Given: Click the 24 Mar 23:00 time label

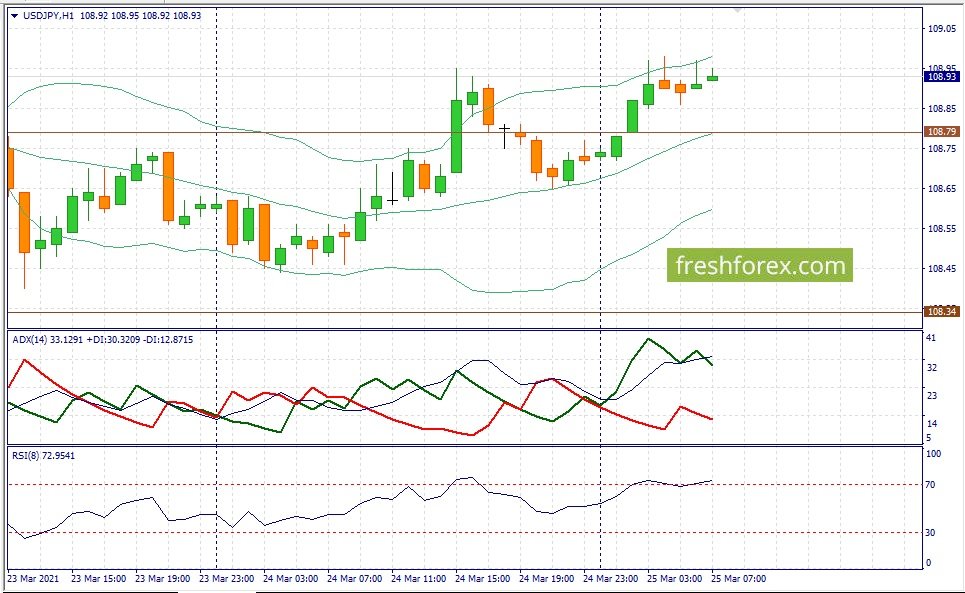Looking at the screenshot, I should [611, 579].
